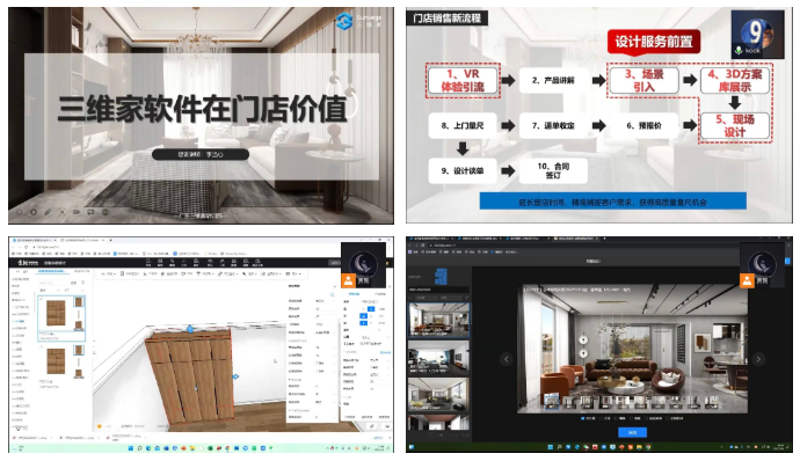Click the refresh icon in the cabinet app browser
Screen dimensions: 800x461
click(x=26, y=247)
